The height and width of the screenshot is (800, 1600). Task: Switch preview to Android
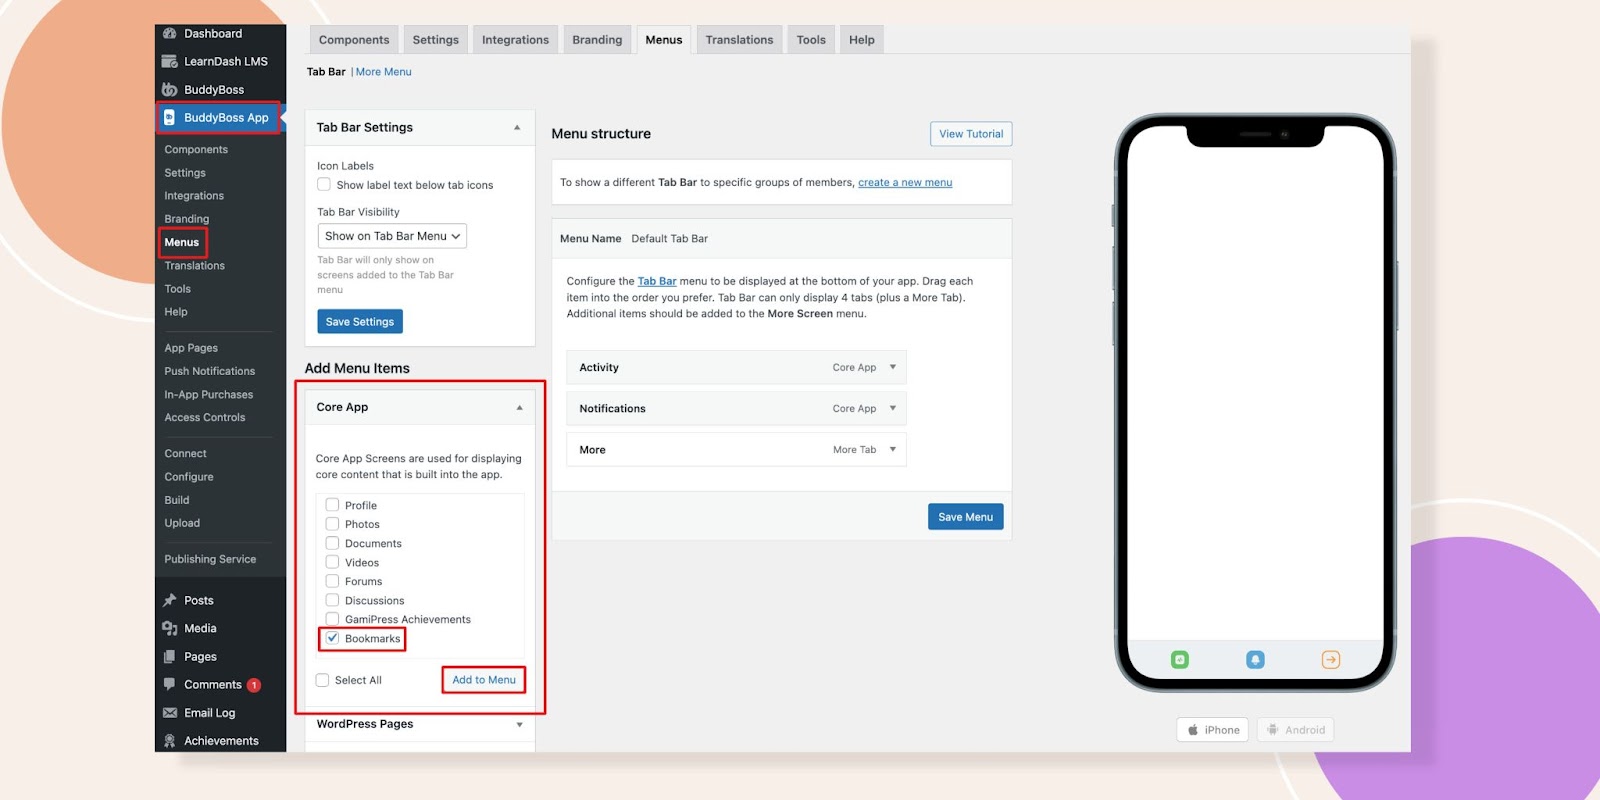(1296, 730)
